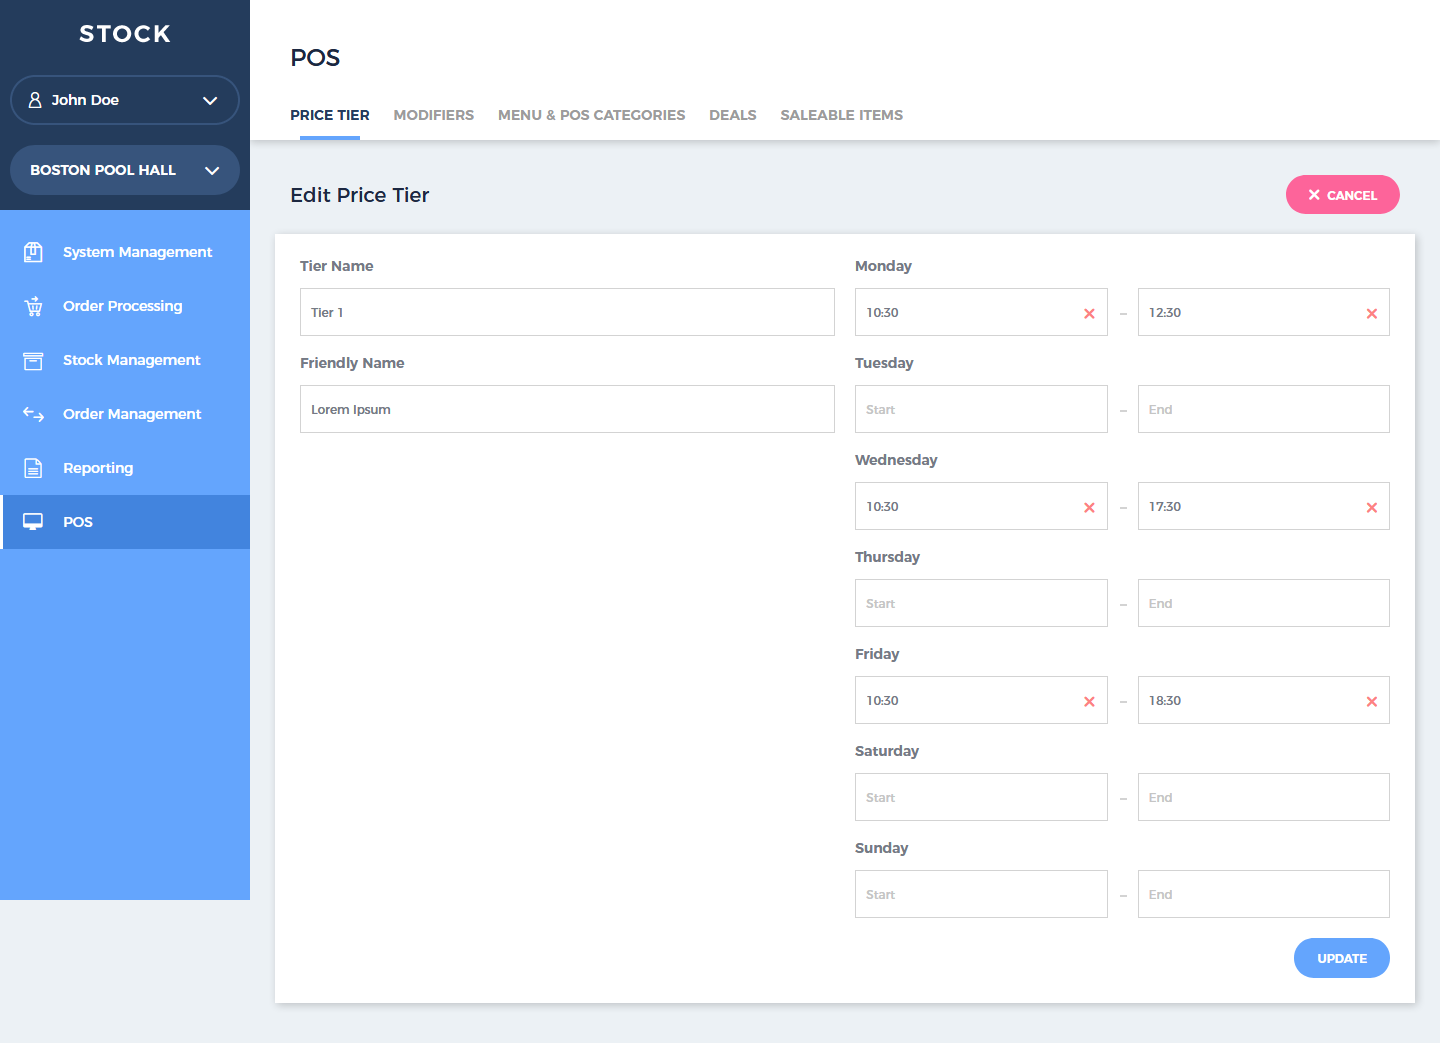Click the POS monitor icon in sidebar
The height and width of the screenshot is (1043, 1440).
[x=33, y=521]
